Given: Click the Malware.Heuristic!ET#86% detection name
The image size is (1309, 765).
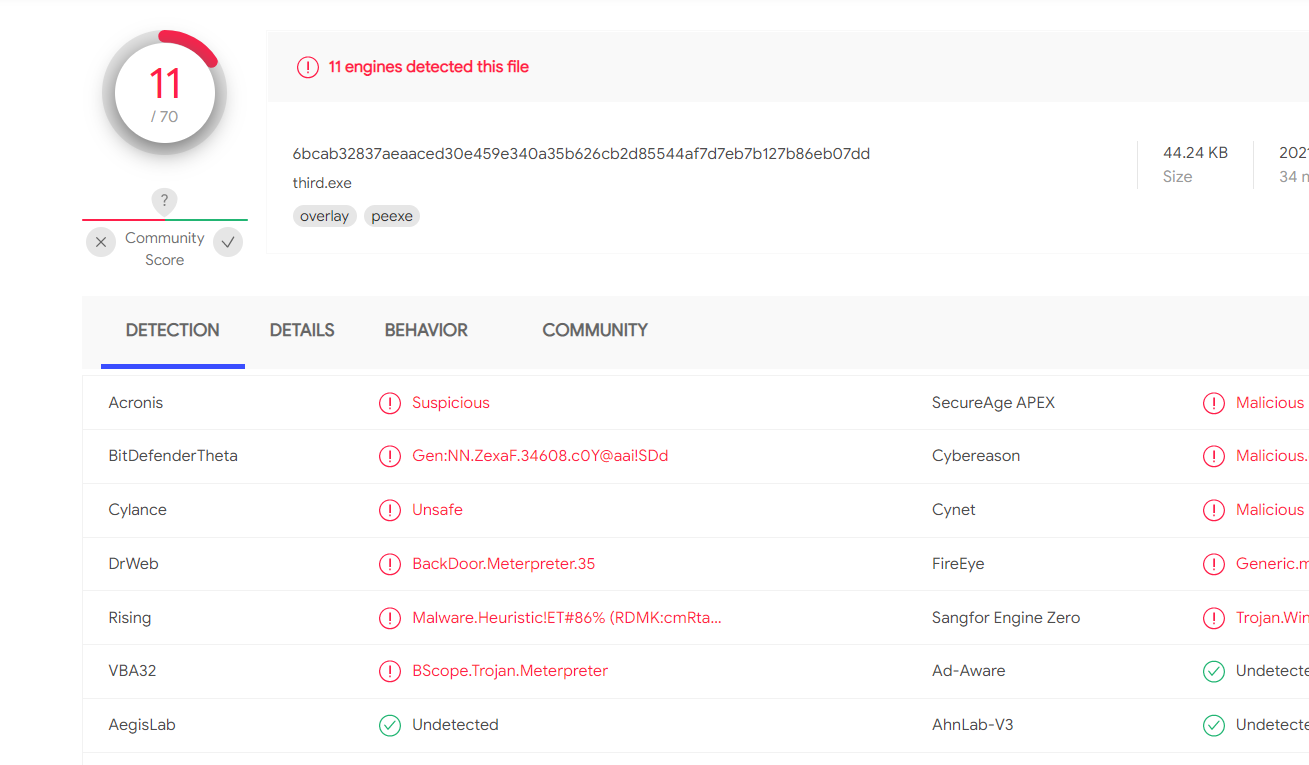Looking at the screenshot, I should (567, 618).
